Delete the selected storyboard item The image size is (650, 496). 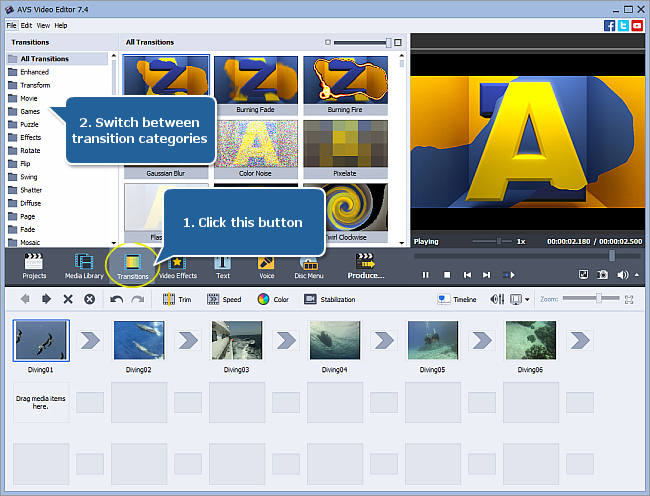[x=68, y=299]
